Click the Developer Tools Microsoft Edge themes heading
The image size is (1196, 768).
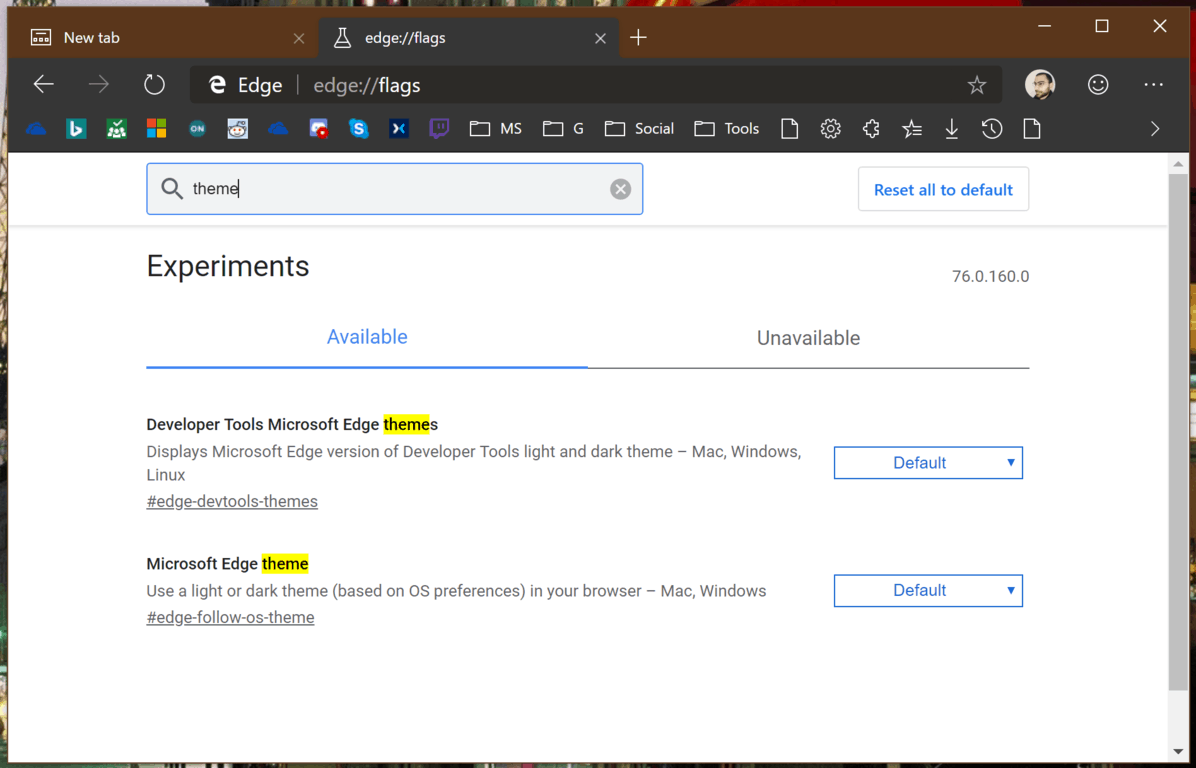(x=292, y=424)
